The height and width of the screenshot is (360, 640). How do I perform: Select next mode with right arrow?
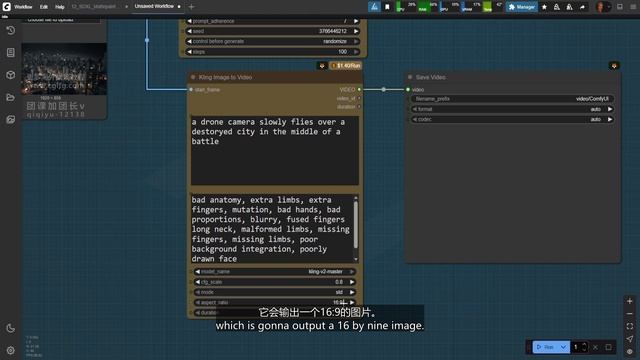click(x=352, y=292)
